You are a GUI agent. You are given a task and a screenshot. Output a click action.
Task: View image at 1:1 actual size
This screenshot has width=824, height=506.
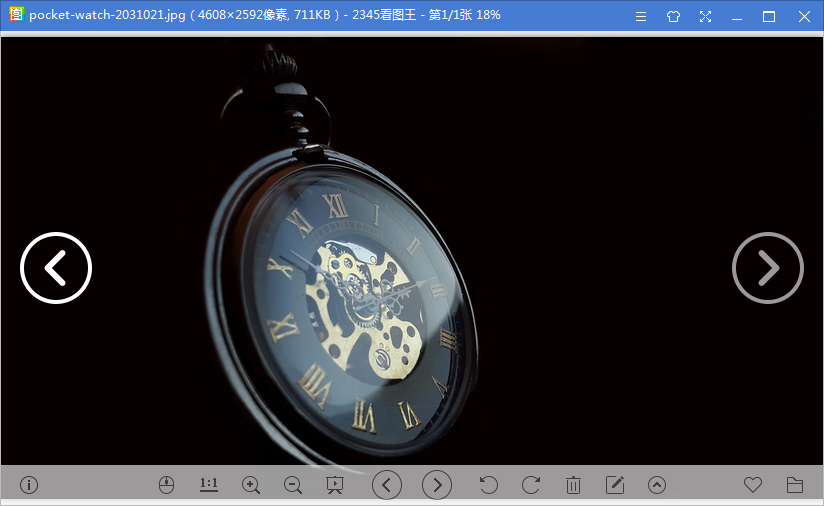tap(209, 485)
